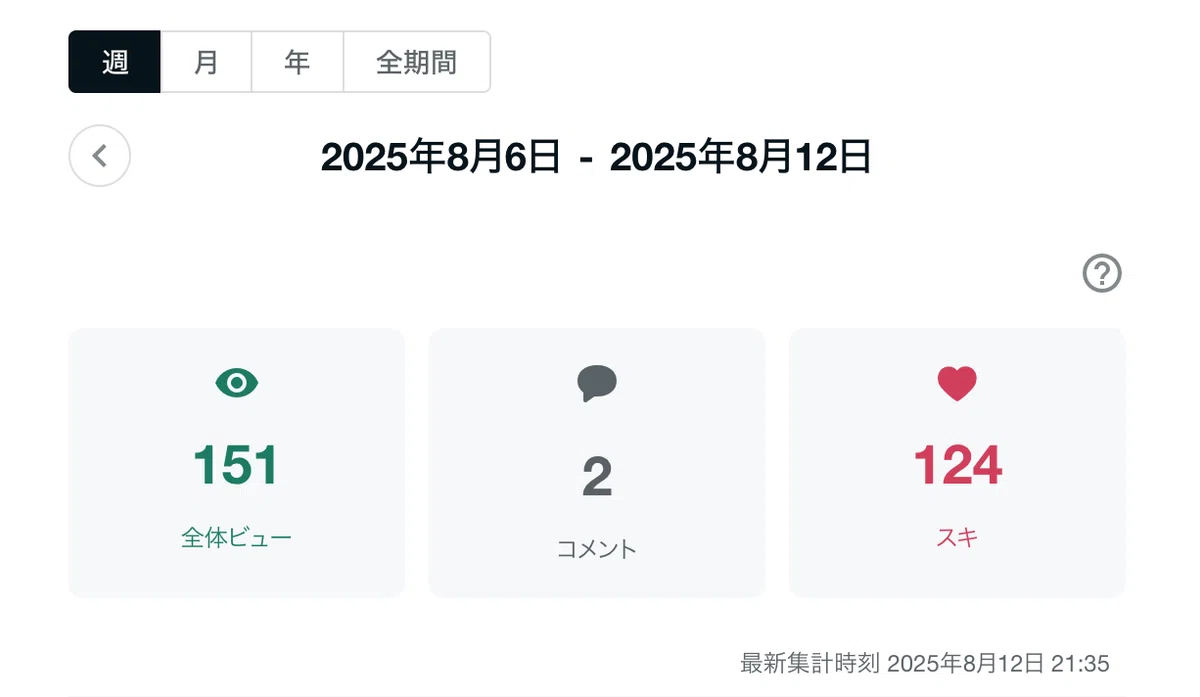Select the 全期間 (all time) tab
This screenshot has height=697, width=1200.
click(x=417, y=62)
